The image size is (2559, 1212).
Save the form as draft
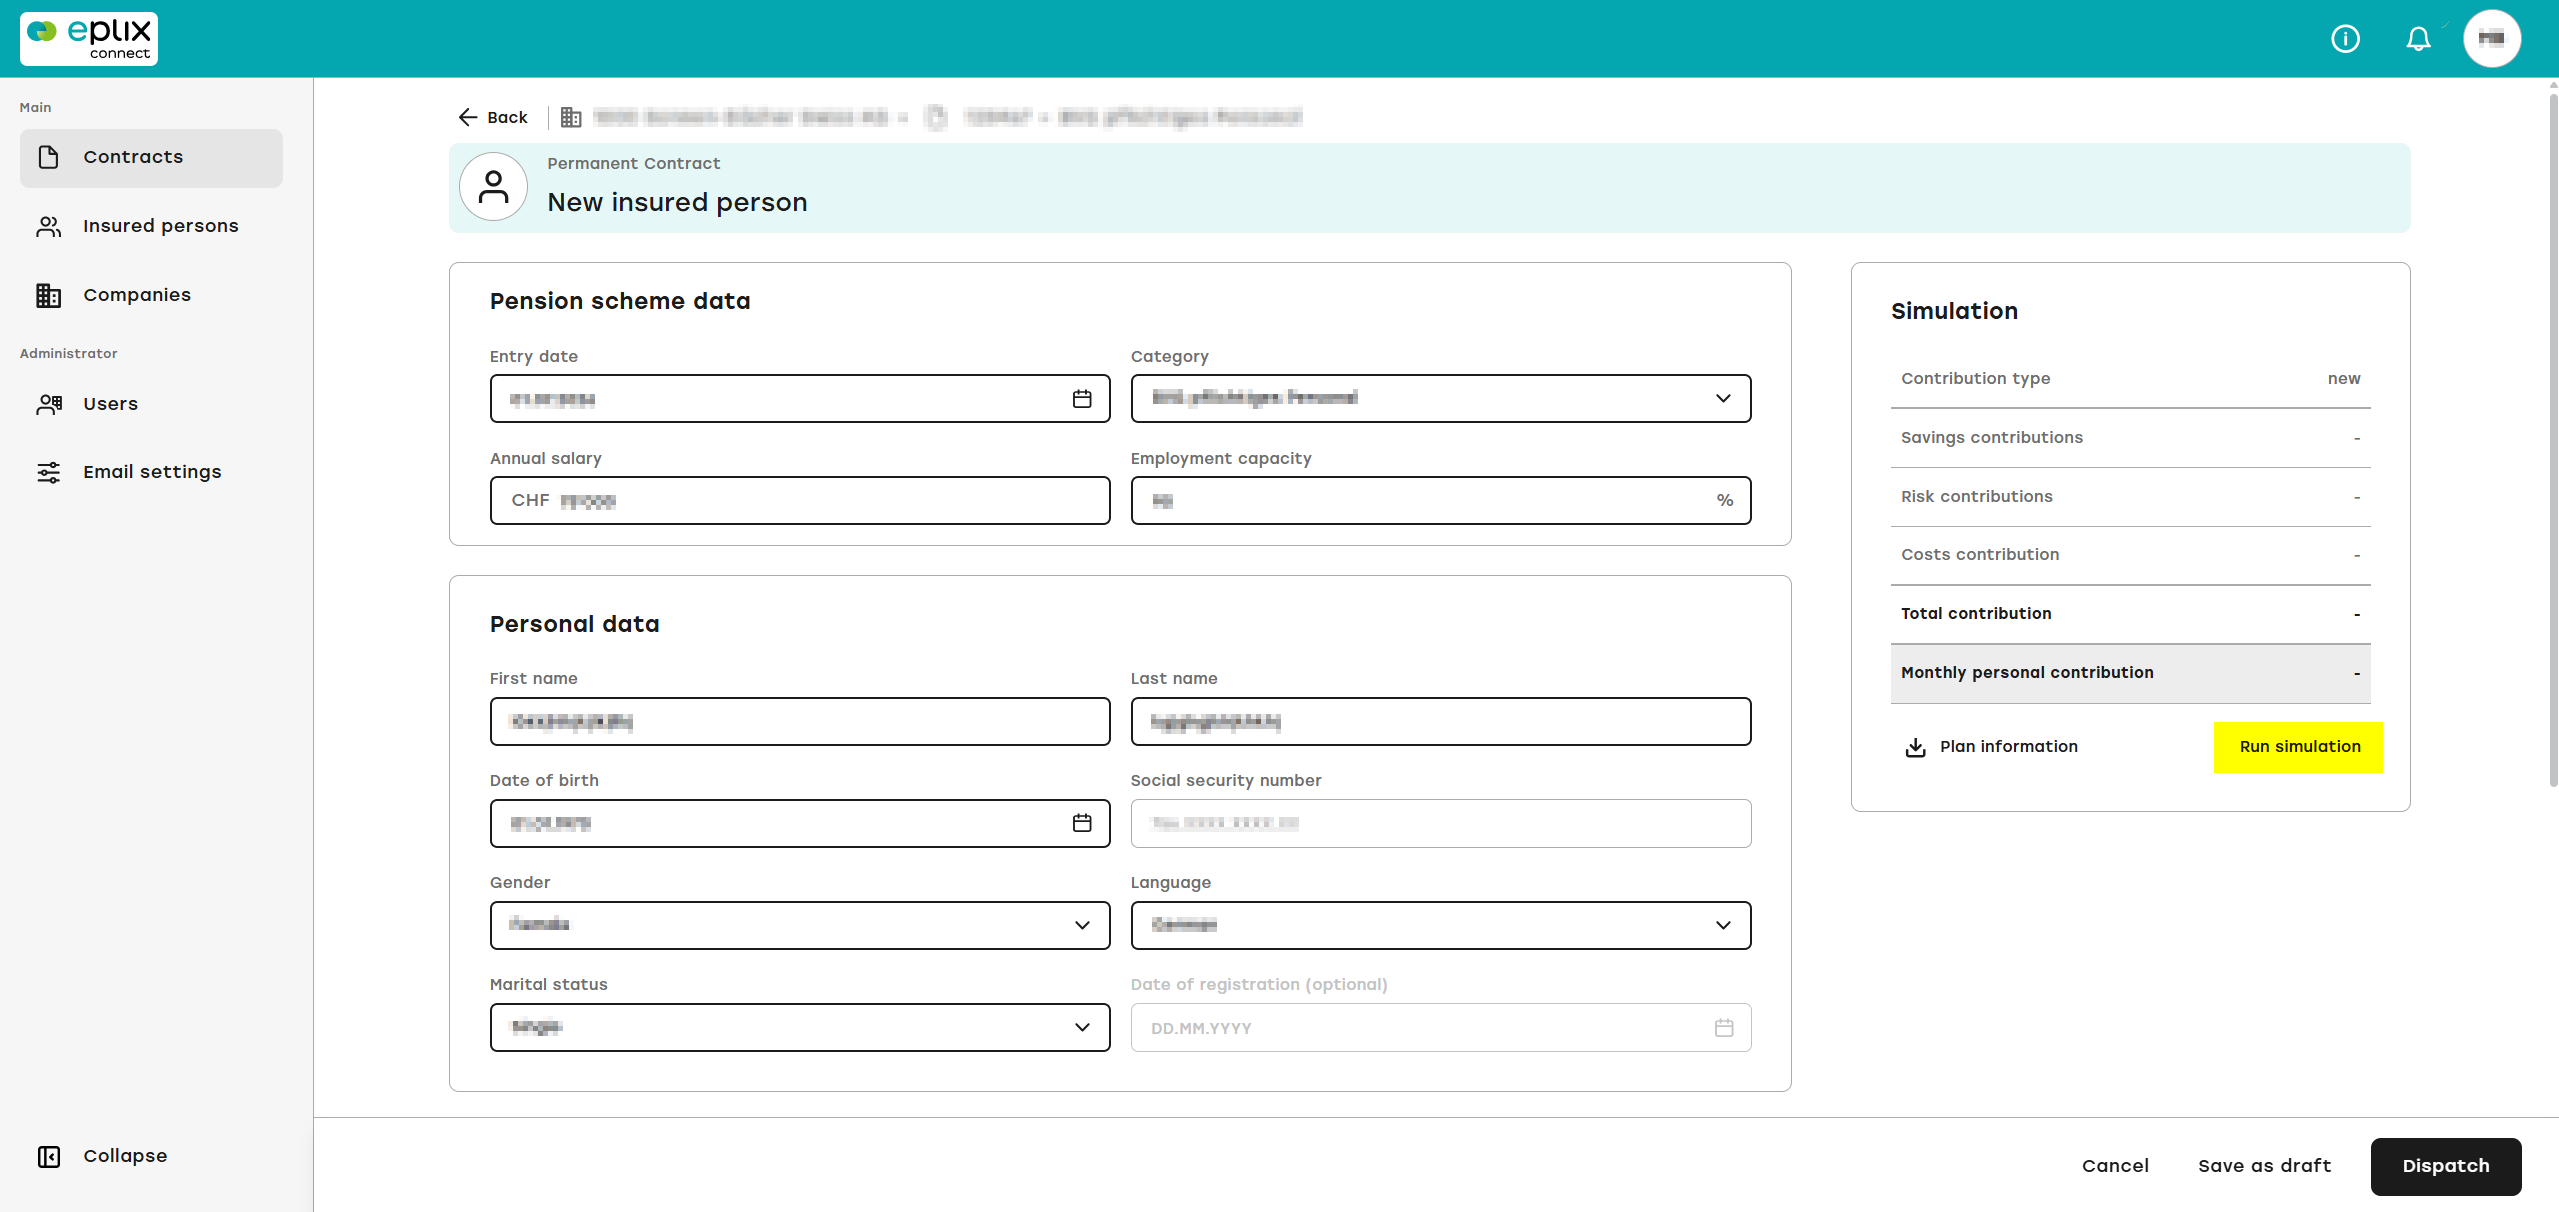pos(2264,1166)
